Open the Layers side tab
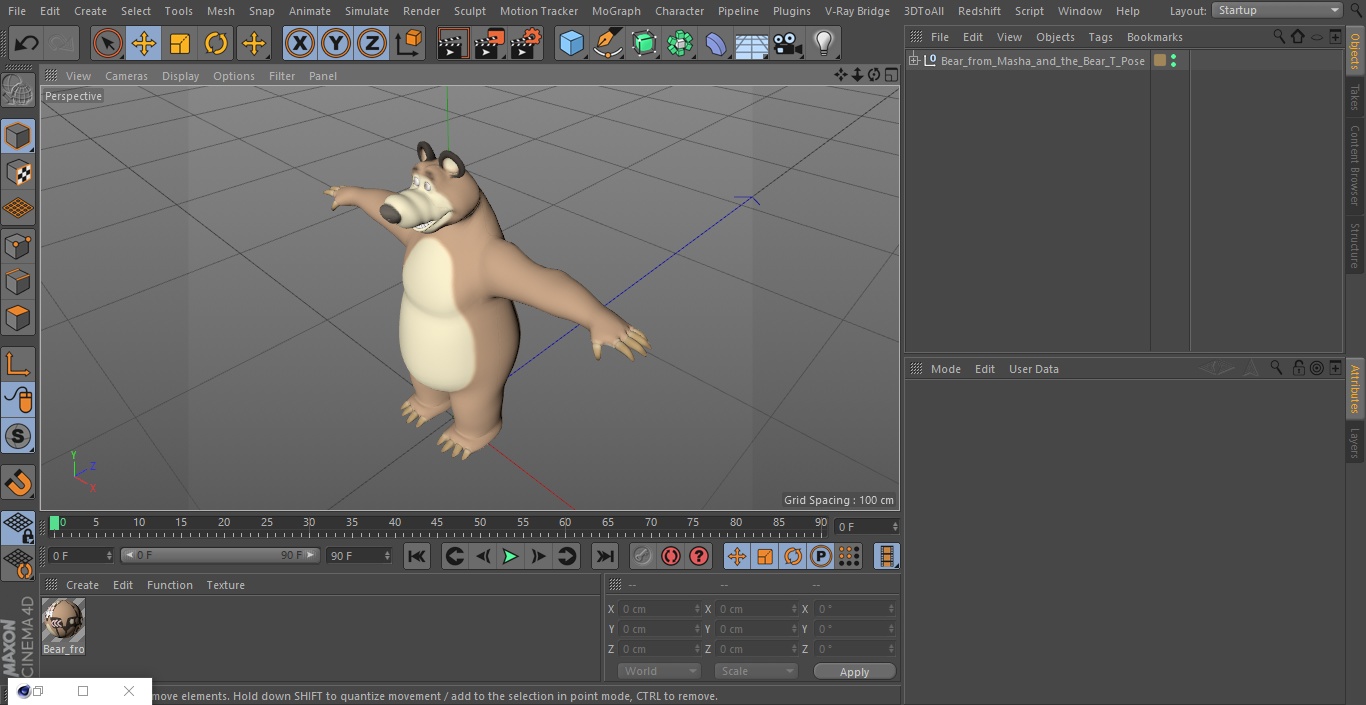This screenshot has height=705, width=1366. pos(1355,442)
